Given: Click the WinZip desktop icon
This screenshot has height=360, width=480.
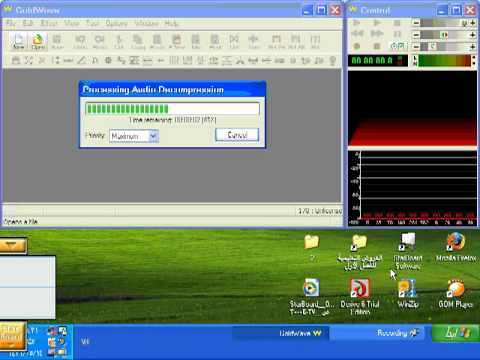Looking at the screenshot, I should pyautogui.click(x=407, y=293).
